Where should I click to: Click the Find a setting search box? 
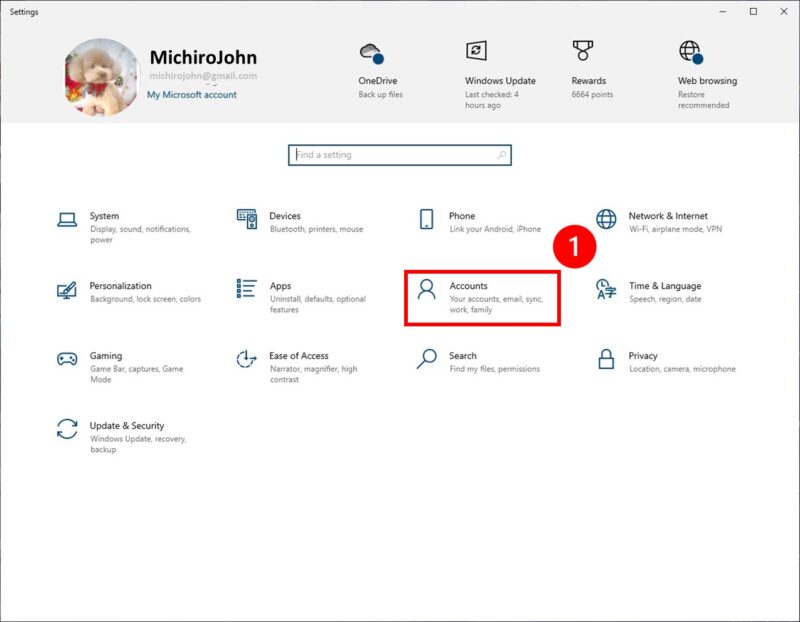click(400, 155)
